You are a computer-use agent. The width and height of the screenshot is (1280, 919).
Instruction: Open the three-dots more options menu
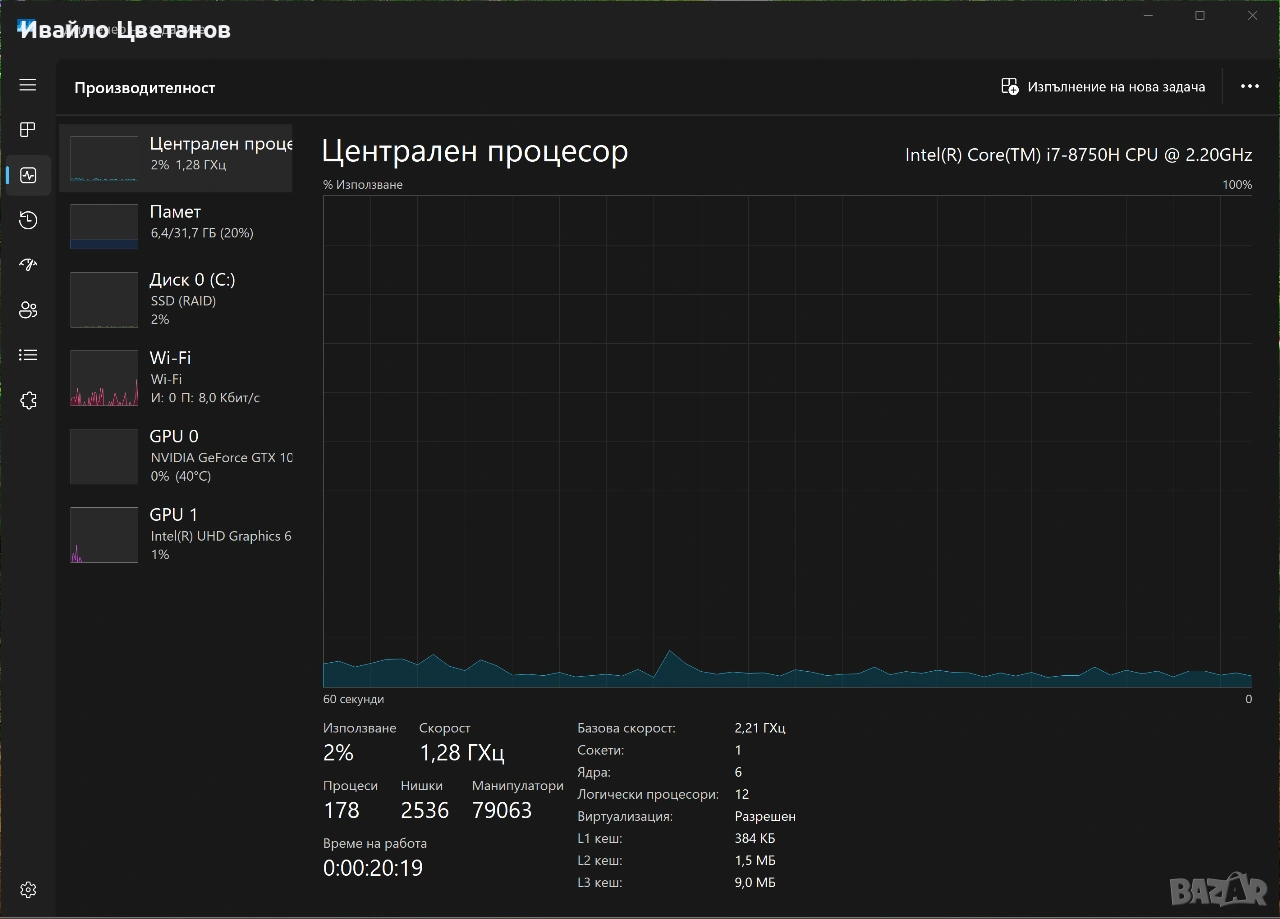[x=1249, y=87]
